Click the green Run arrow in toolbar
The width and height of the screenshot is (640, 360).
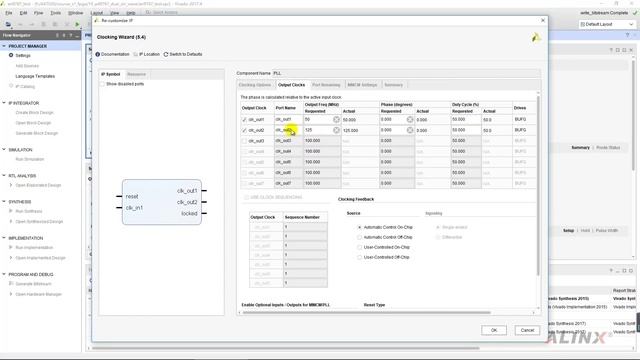77,24
